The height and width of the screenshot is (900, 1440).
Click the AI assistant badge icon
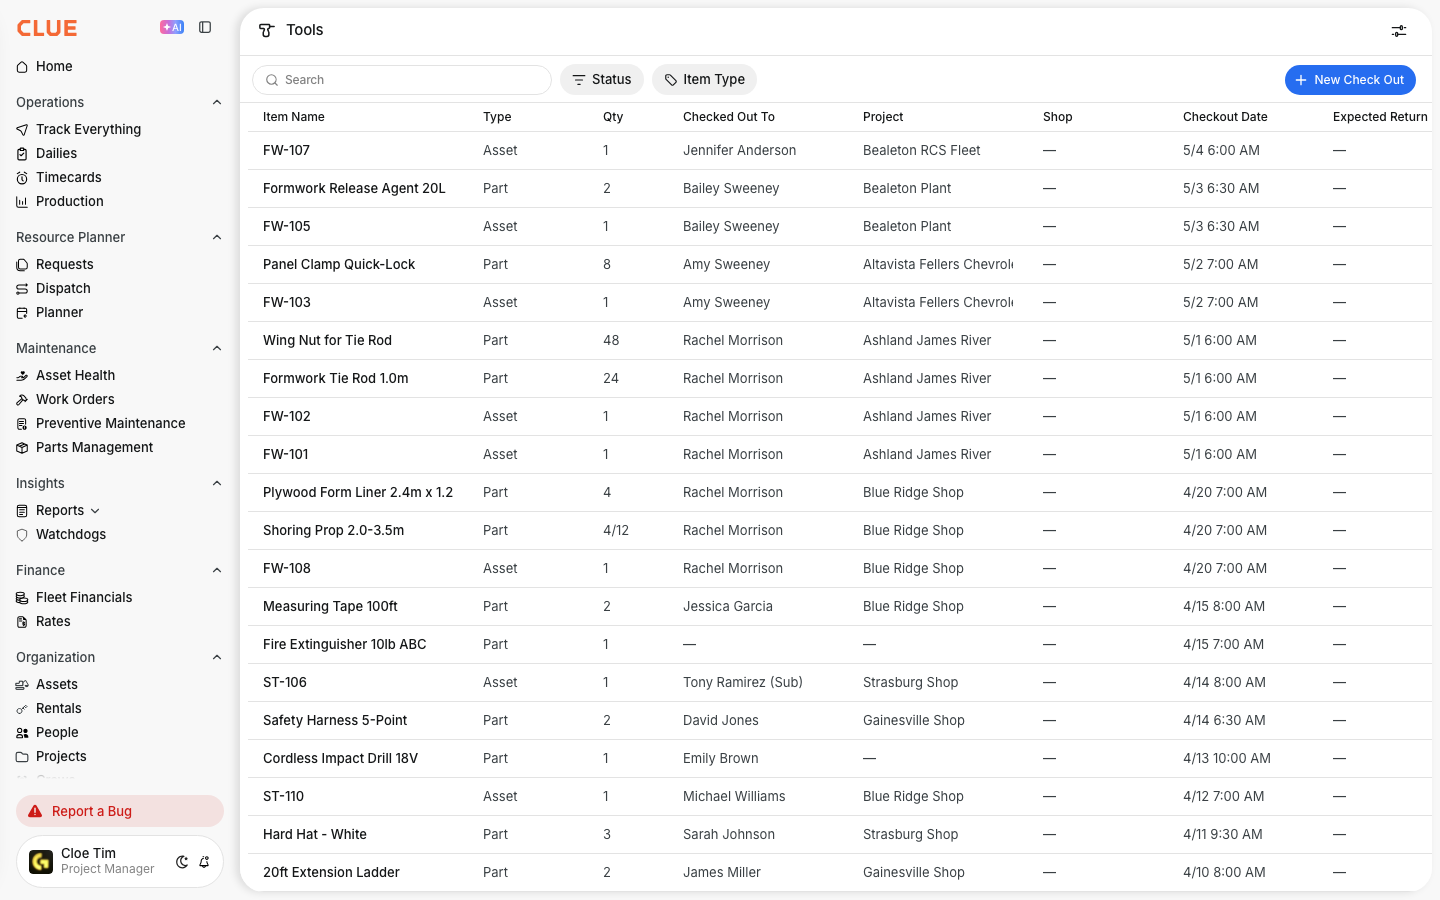point(172,28)
